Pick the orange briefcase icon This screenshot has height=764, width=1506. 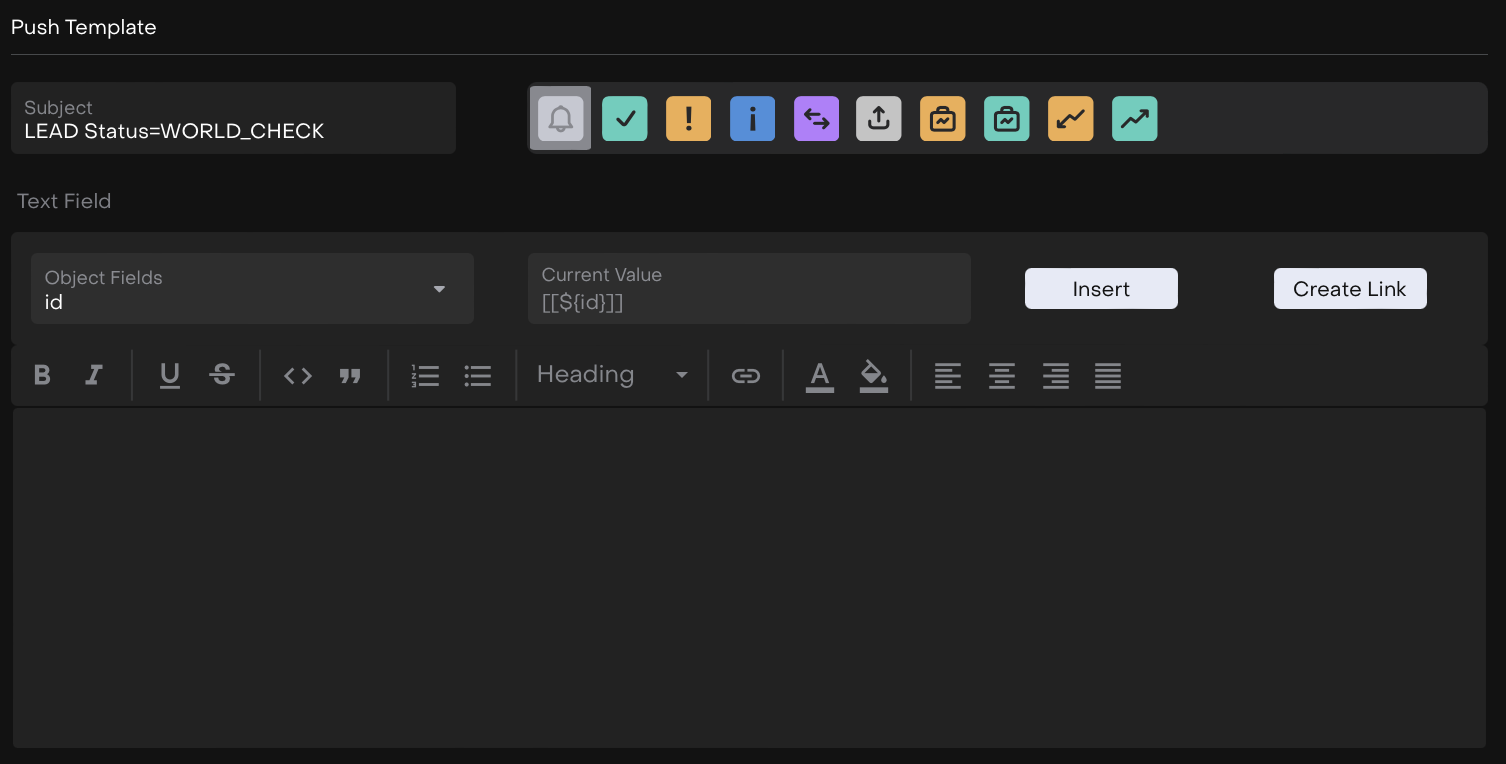942,119
